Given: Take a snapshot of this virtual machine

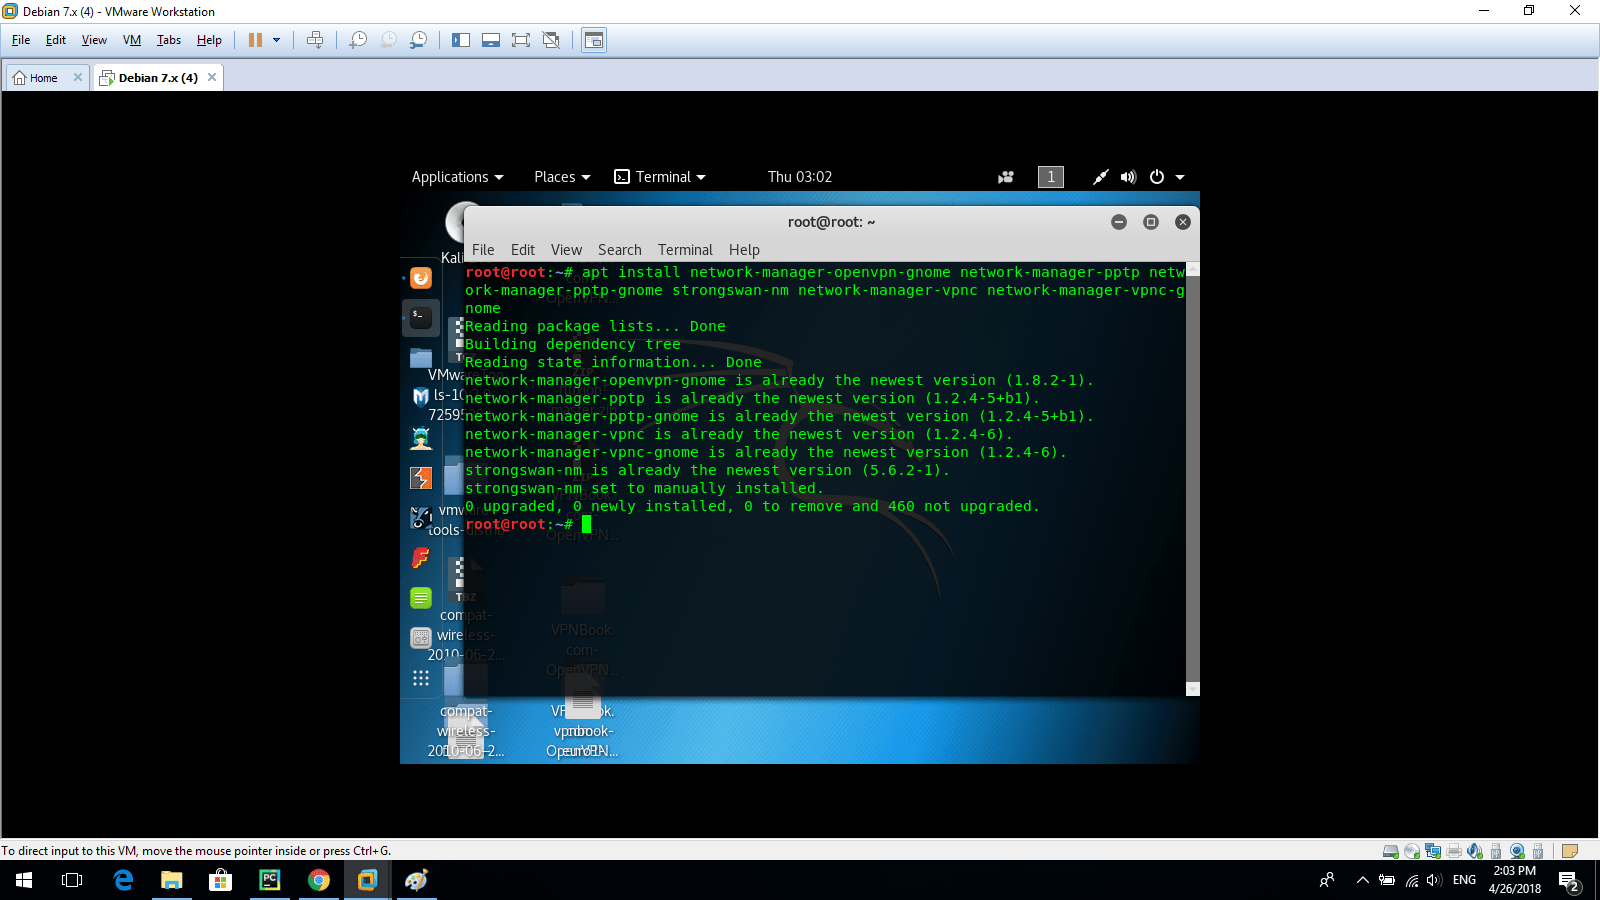Looking at the screenshot, I should click(358, 40).
